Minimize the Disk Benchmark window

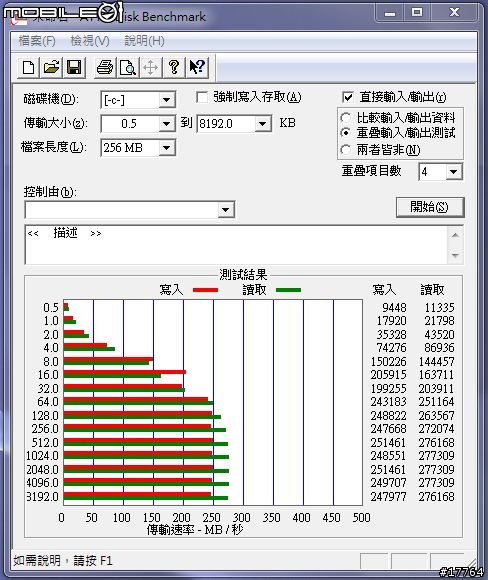tap(389, 13)
